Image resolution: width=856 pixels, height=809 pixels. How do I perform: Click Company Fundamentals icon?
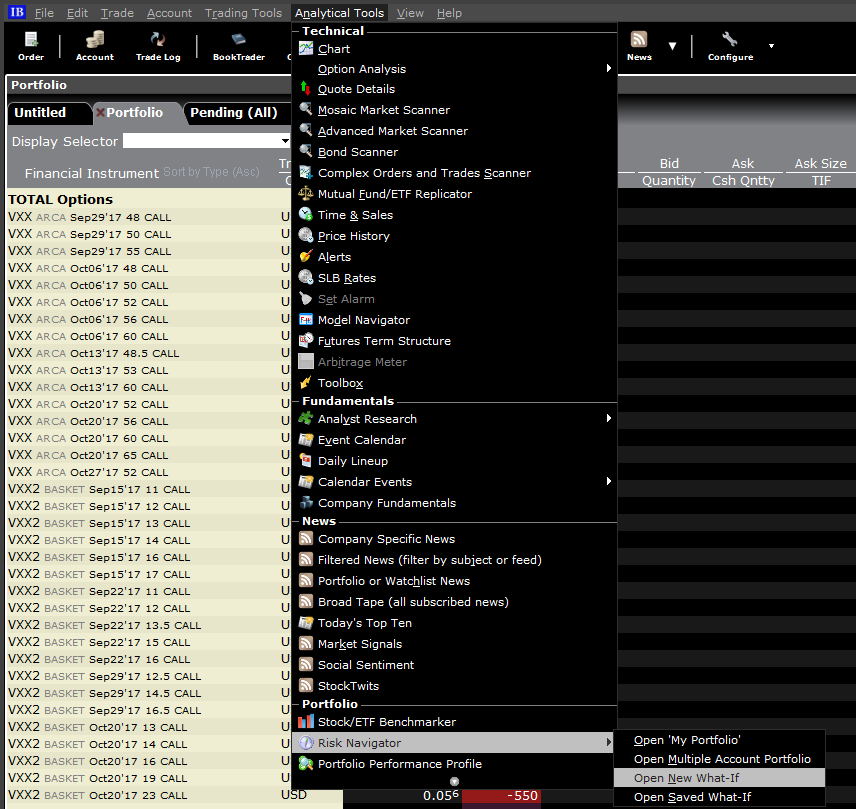(306, 503)
